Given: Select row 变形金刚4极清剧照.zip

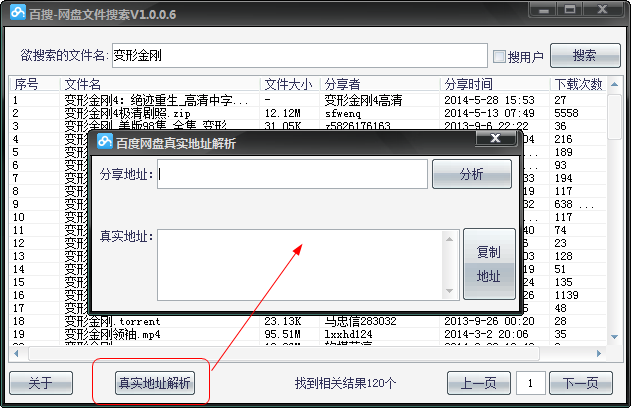Looking at the screenshot, I should 307,113.
